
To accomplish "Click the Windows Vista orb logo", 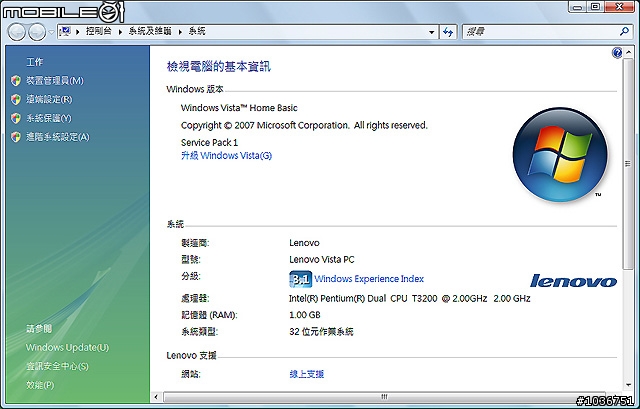I will click(560, 155).
